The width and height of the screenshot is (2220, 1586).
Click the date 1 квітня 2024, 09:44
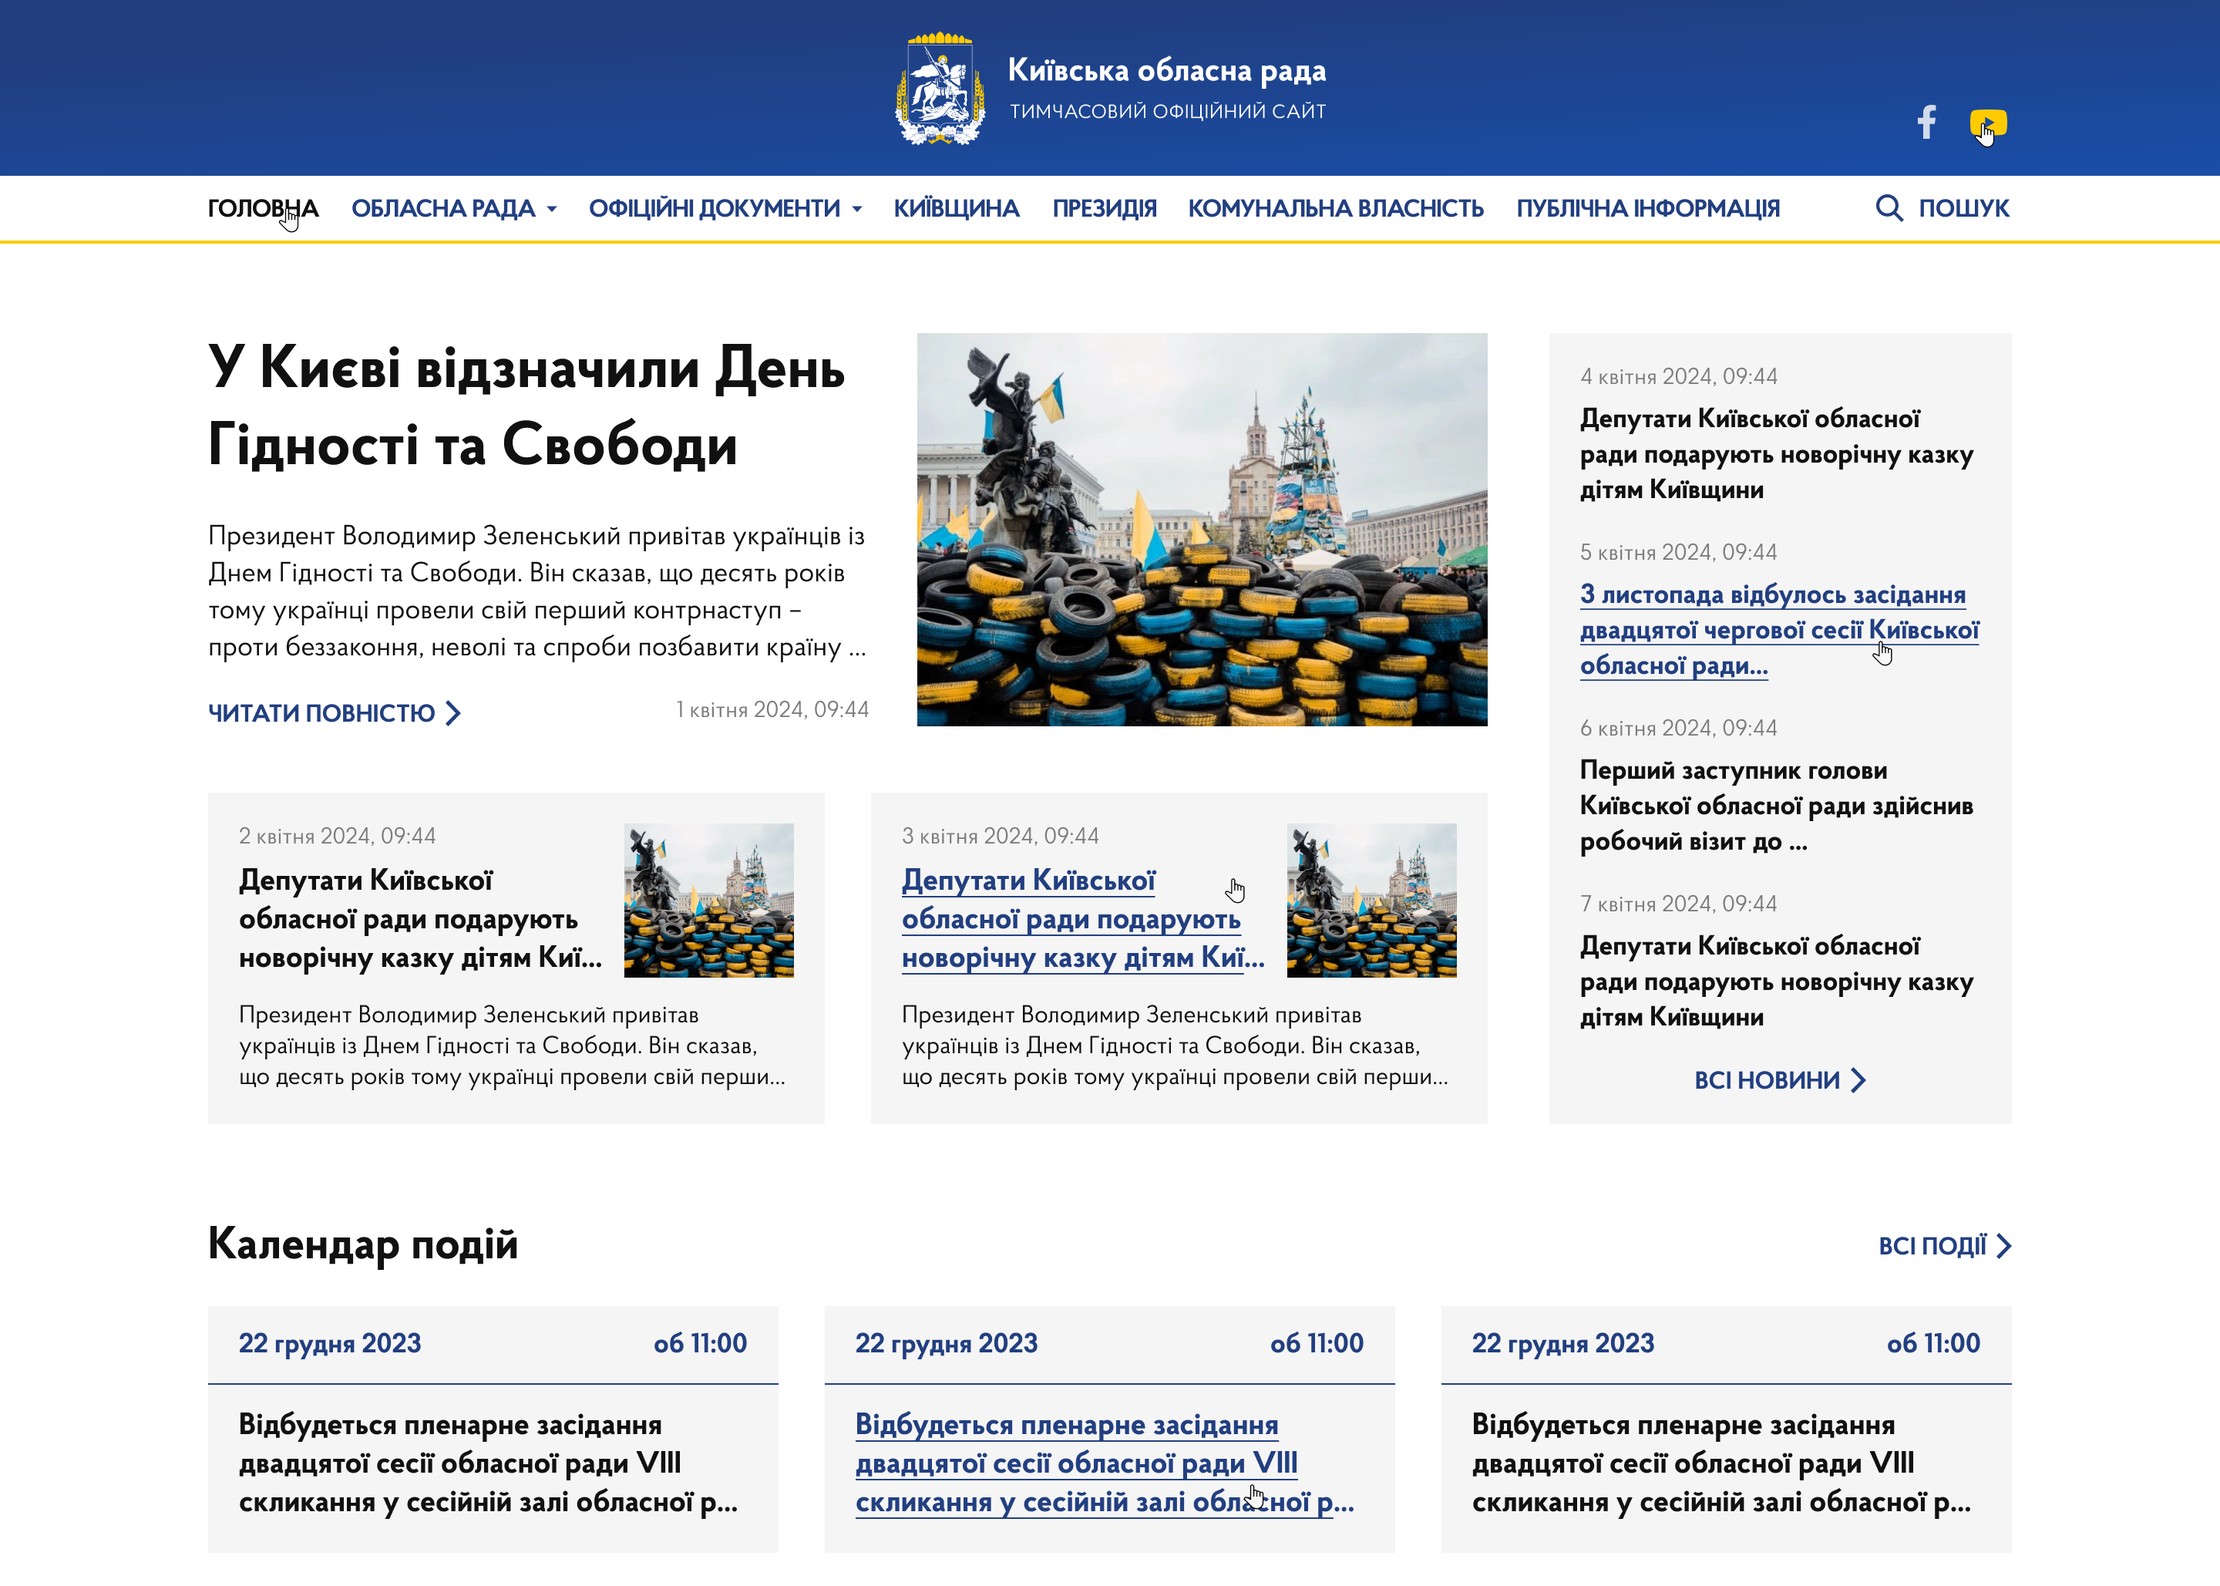pyautogui.click(x=772, y=710)
